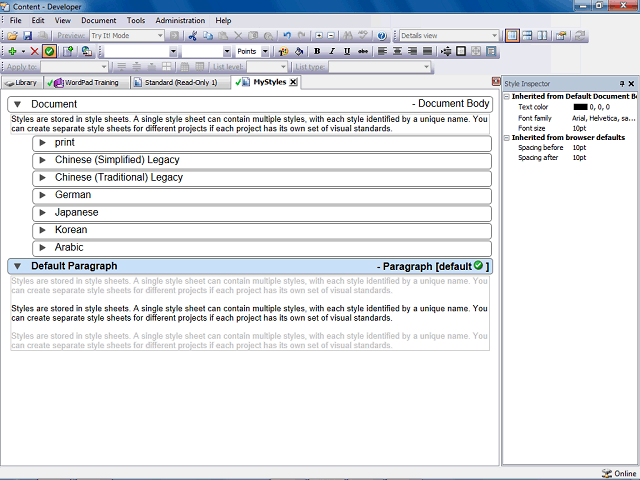Open the View menu

(62, 20)
